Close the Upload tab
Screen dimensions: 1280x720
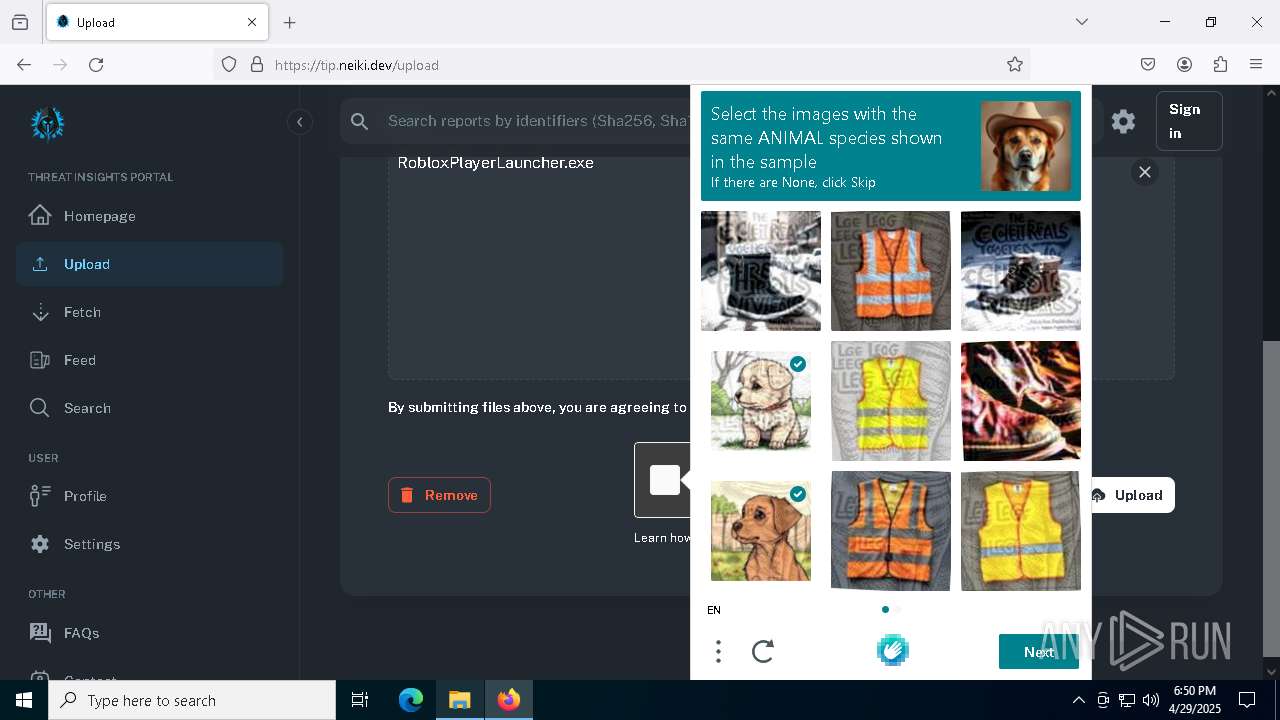coord(252,22)
